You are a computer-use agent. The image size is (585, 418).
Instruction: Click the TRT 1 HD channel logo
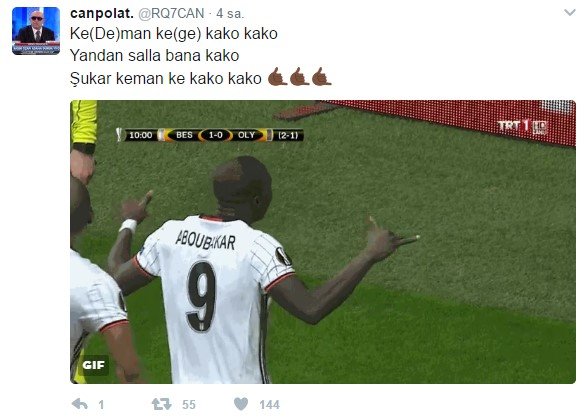click(523, 127)
